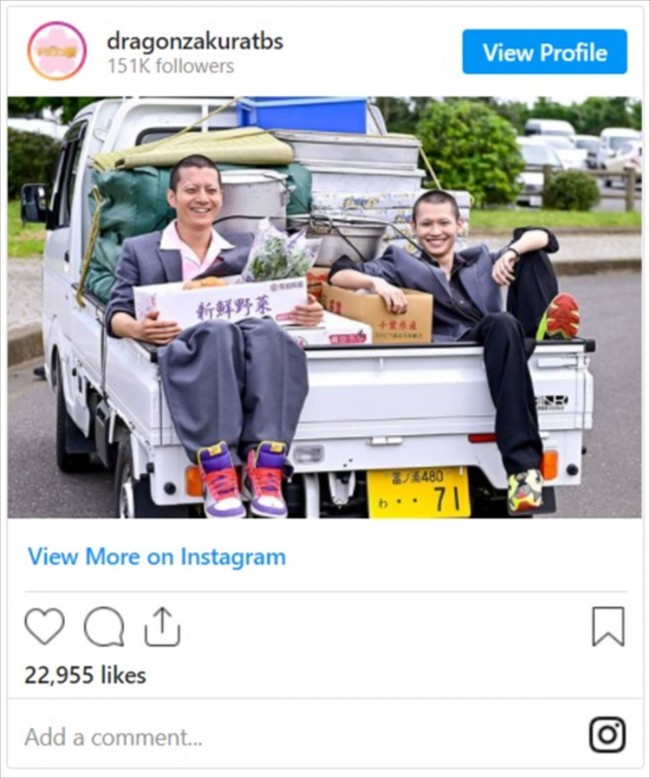The image size is (650, 778).
Task: Open the dragonzakuratbs profile avatar
Action: coord(57,51)
